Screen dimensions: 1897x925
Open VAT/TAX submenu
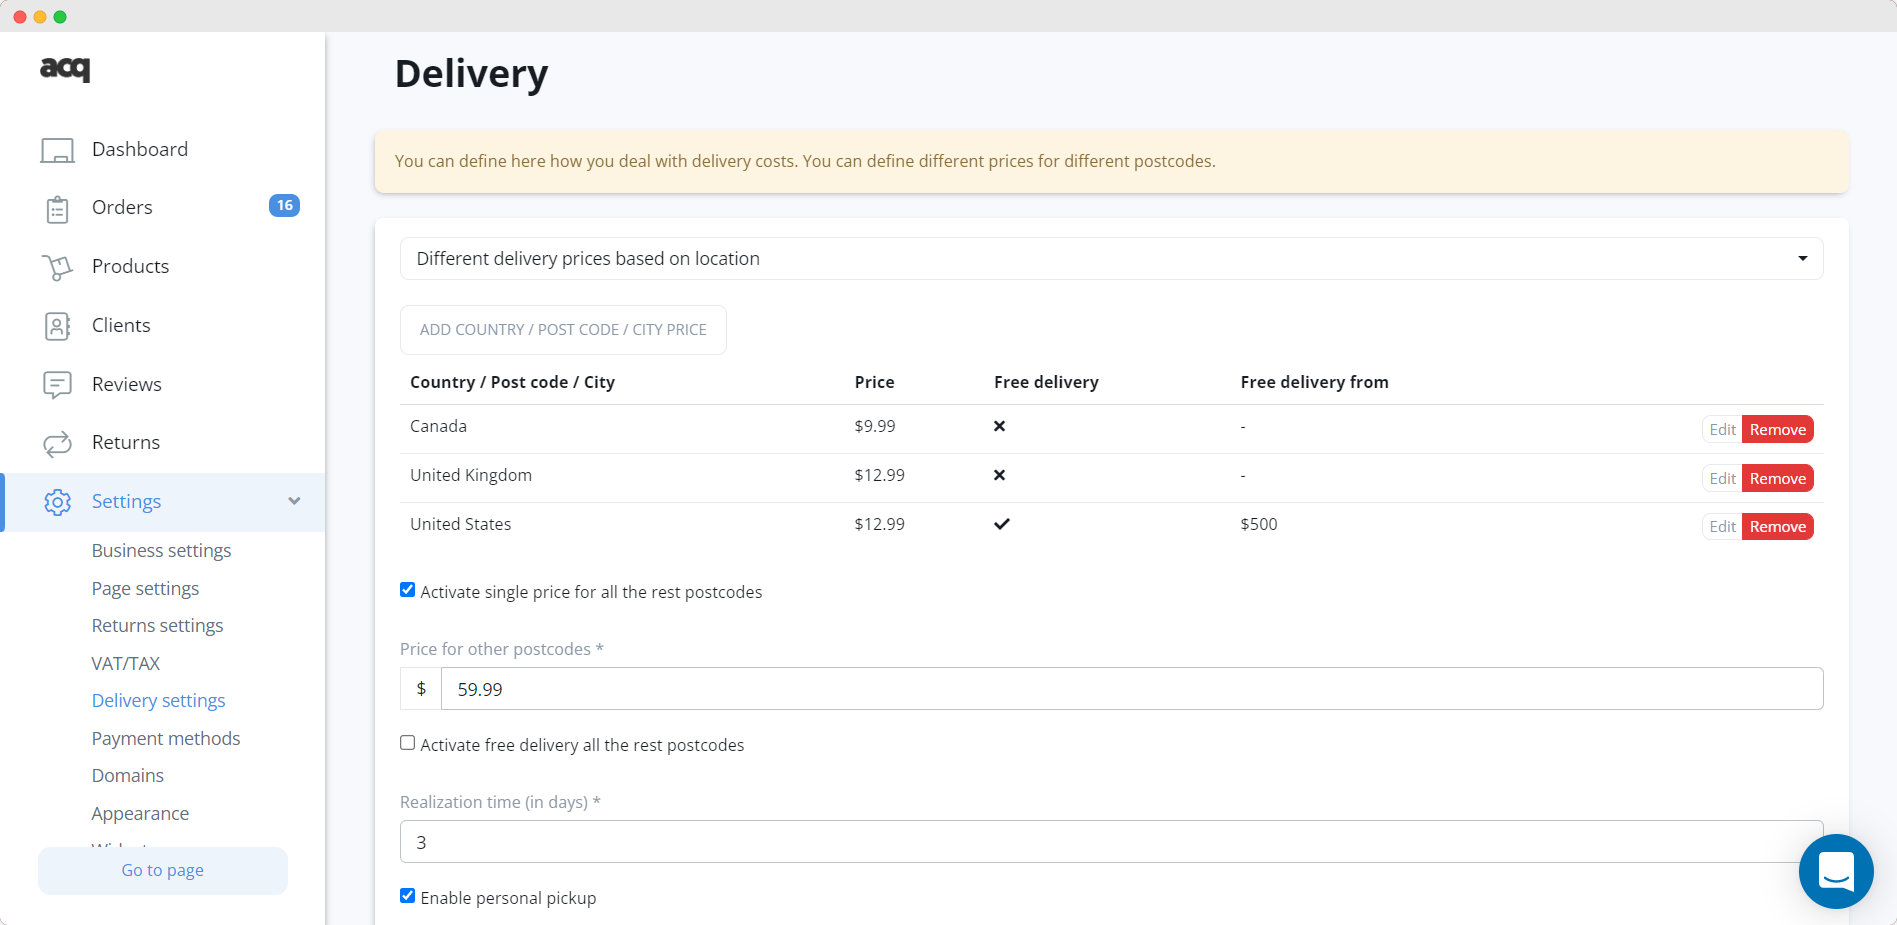[x=125, y=663]
